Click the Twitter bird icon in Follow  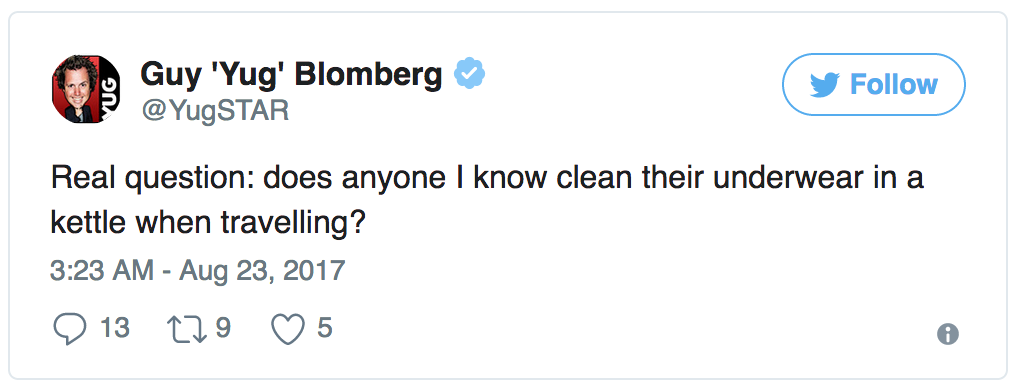825,85
